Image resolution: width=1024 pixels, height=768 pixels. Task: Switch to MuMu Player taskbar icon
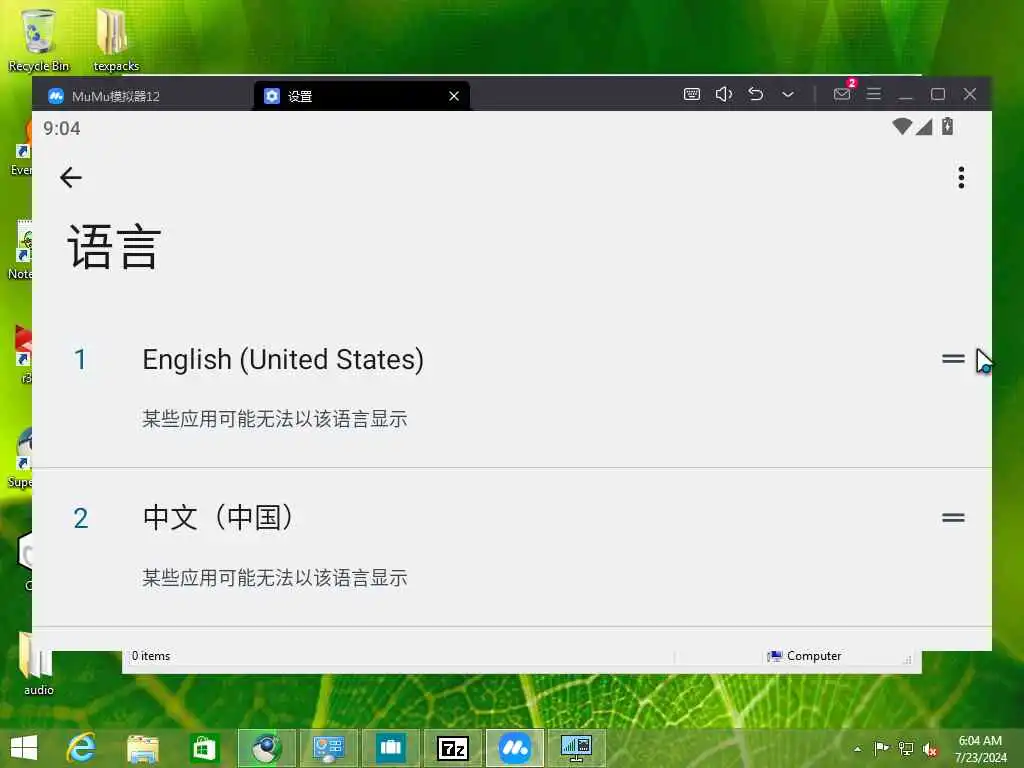(x=515, y=748)
